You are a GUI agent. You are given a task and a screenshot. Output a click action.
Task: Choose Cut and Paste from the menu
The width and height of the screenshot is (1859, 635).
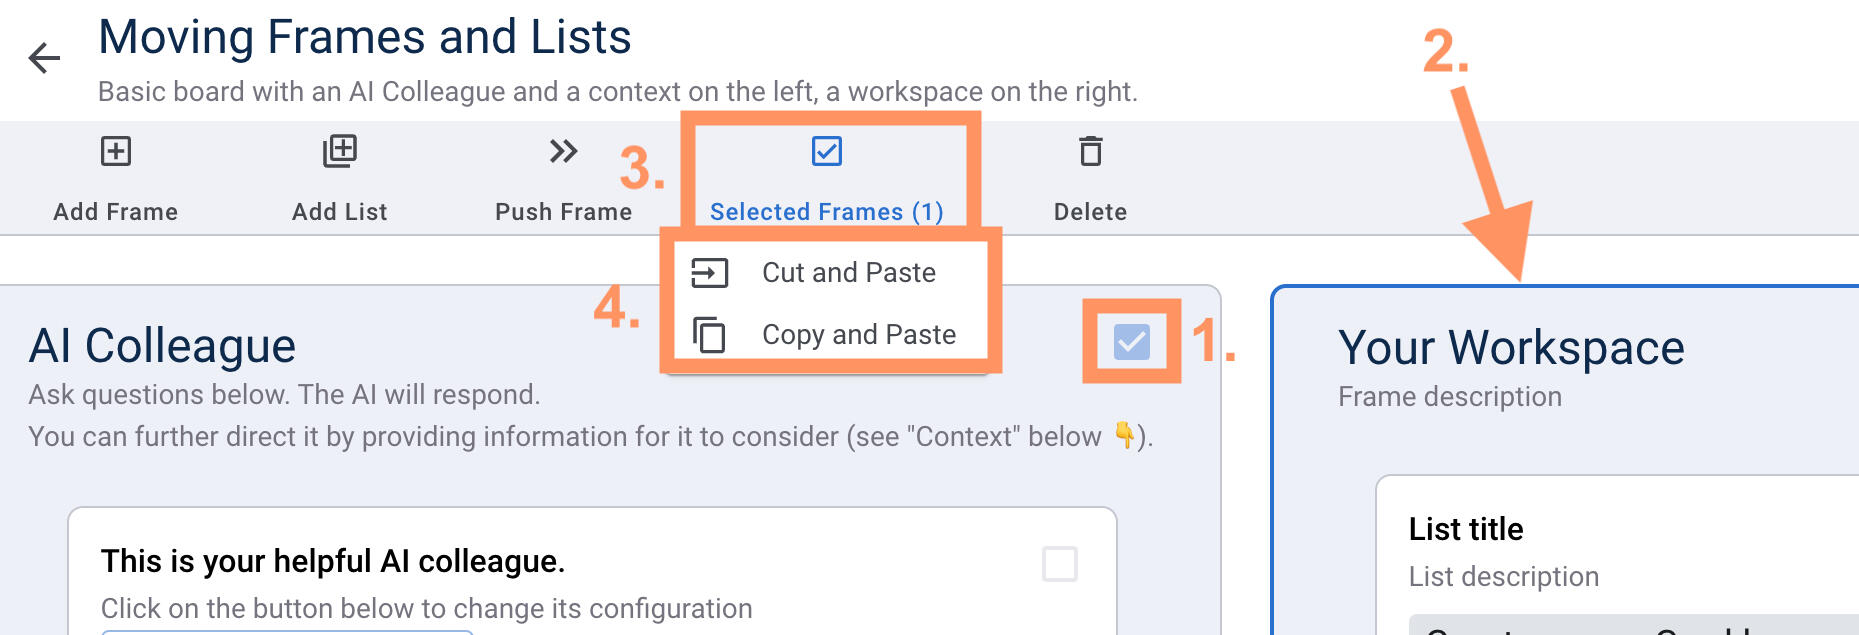coord(848,273)
